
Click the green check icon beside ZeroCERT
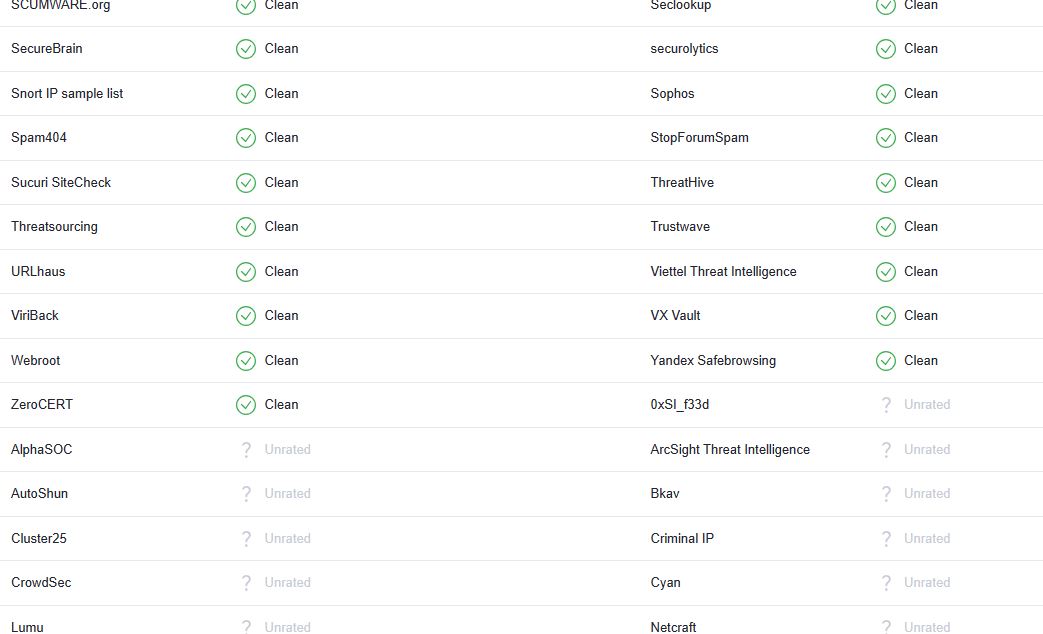click(245, 405)
